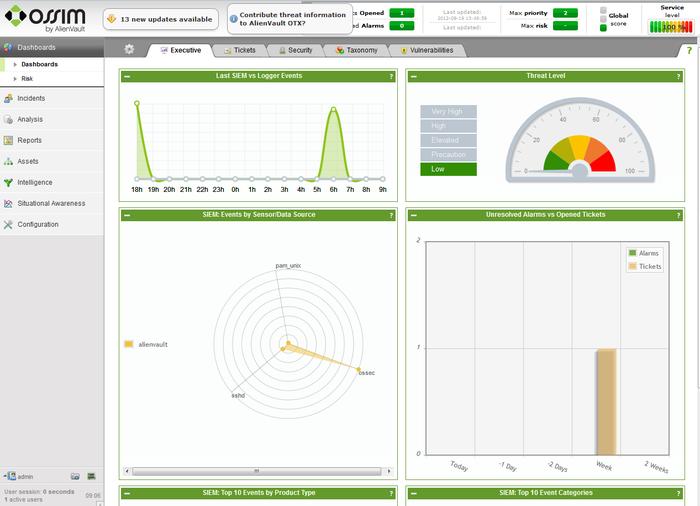Click the Intelligence funnel icon
700x506 pixels.
click(x=8, y=183)
